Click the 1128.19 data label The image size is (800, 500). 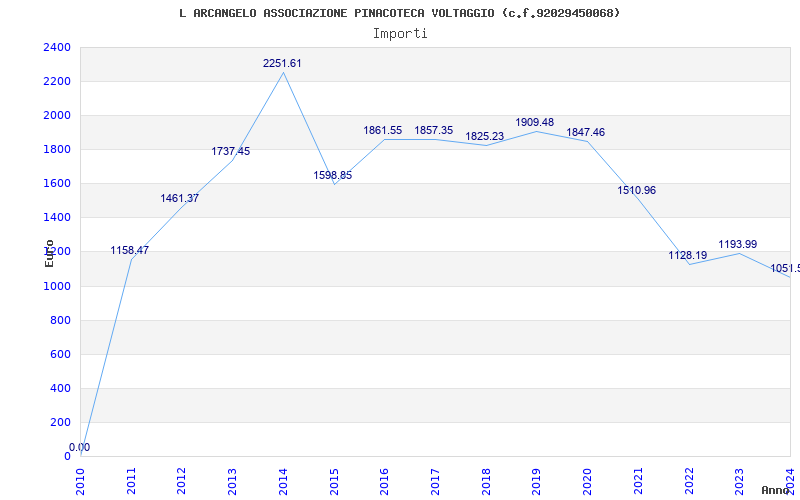[x=688, y=256]
